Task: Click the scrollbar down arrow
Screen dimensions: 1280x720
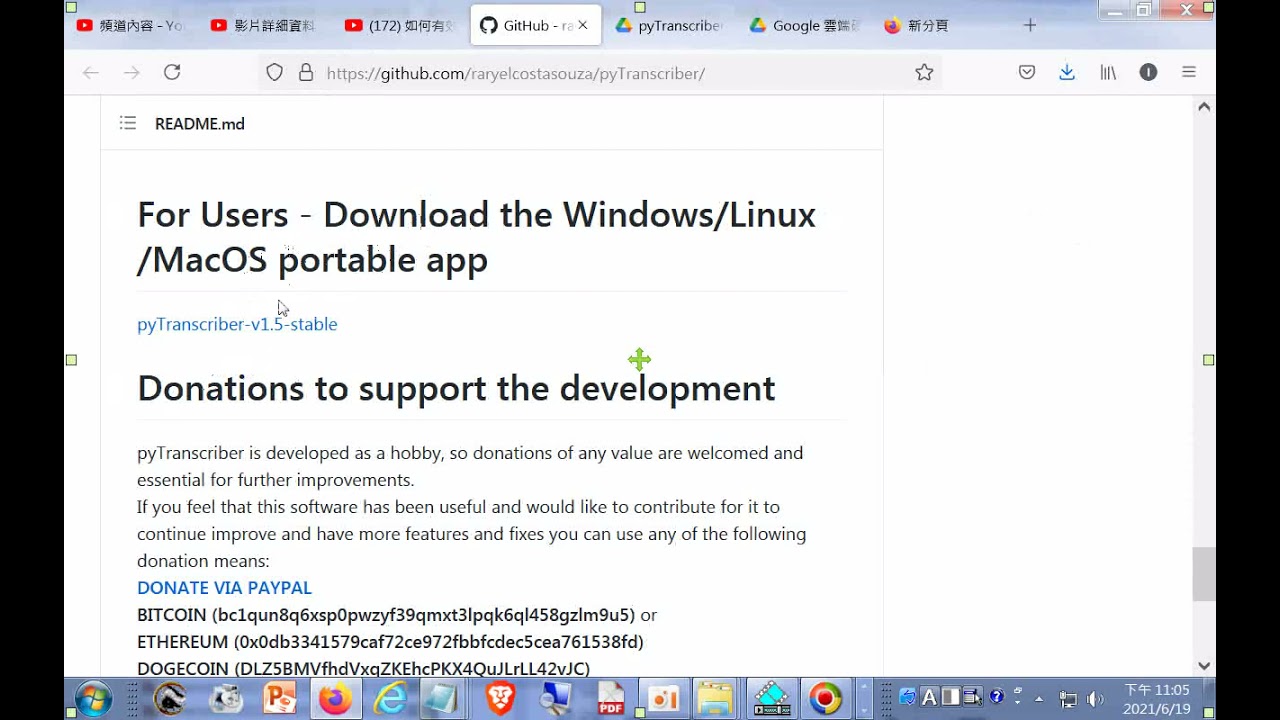Action: (1204, 666)
